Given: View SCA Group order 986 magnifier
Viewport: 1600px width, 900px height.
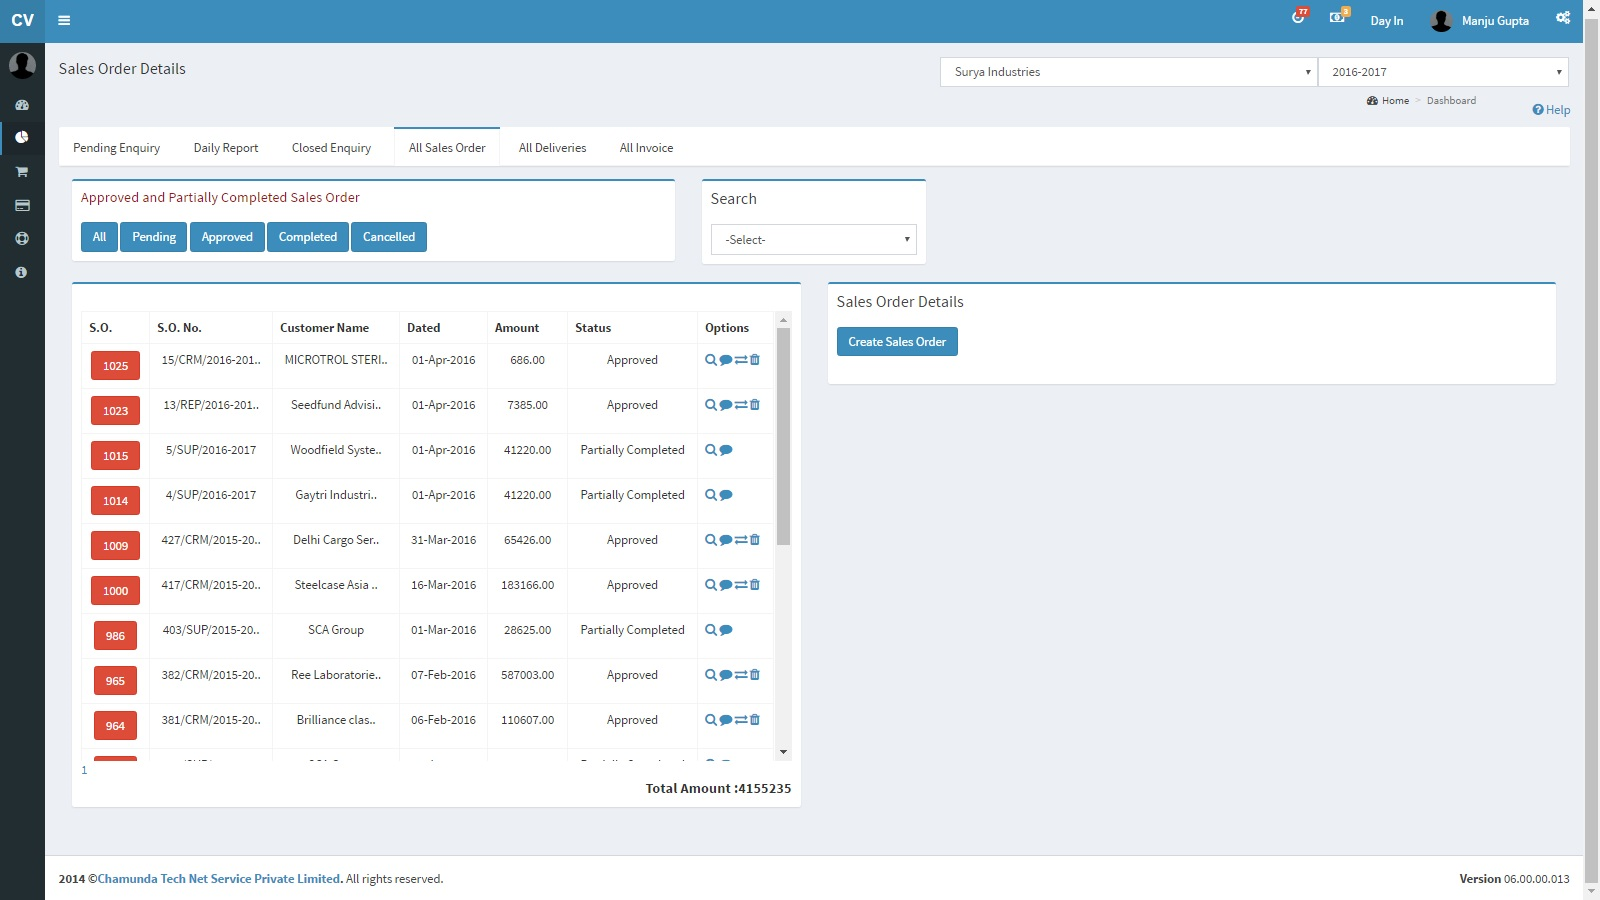Looking at the screenshot, I should coord(711,630).
